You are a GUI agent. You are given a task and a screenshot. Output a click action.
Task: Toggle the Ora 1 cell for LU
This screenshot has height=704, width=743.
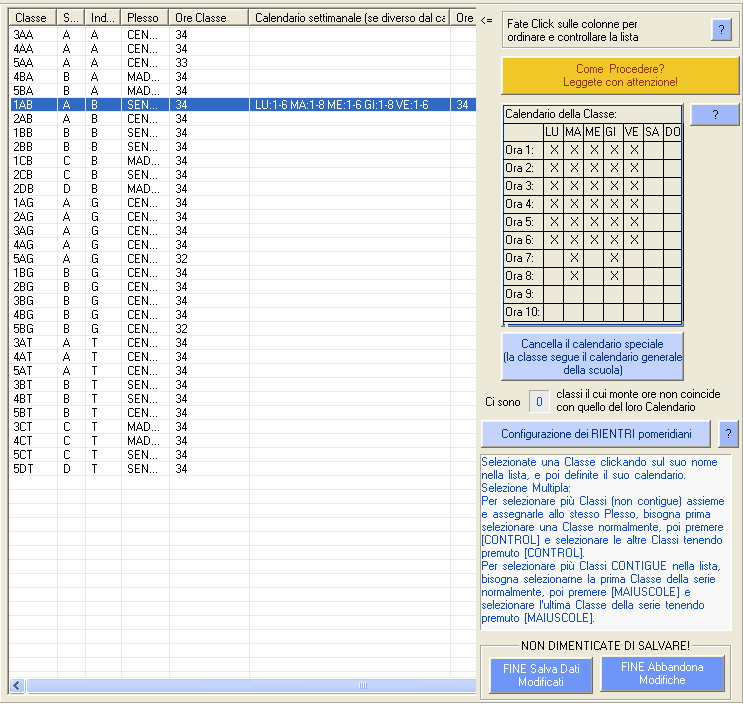coord(553,150)
